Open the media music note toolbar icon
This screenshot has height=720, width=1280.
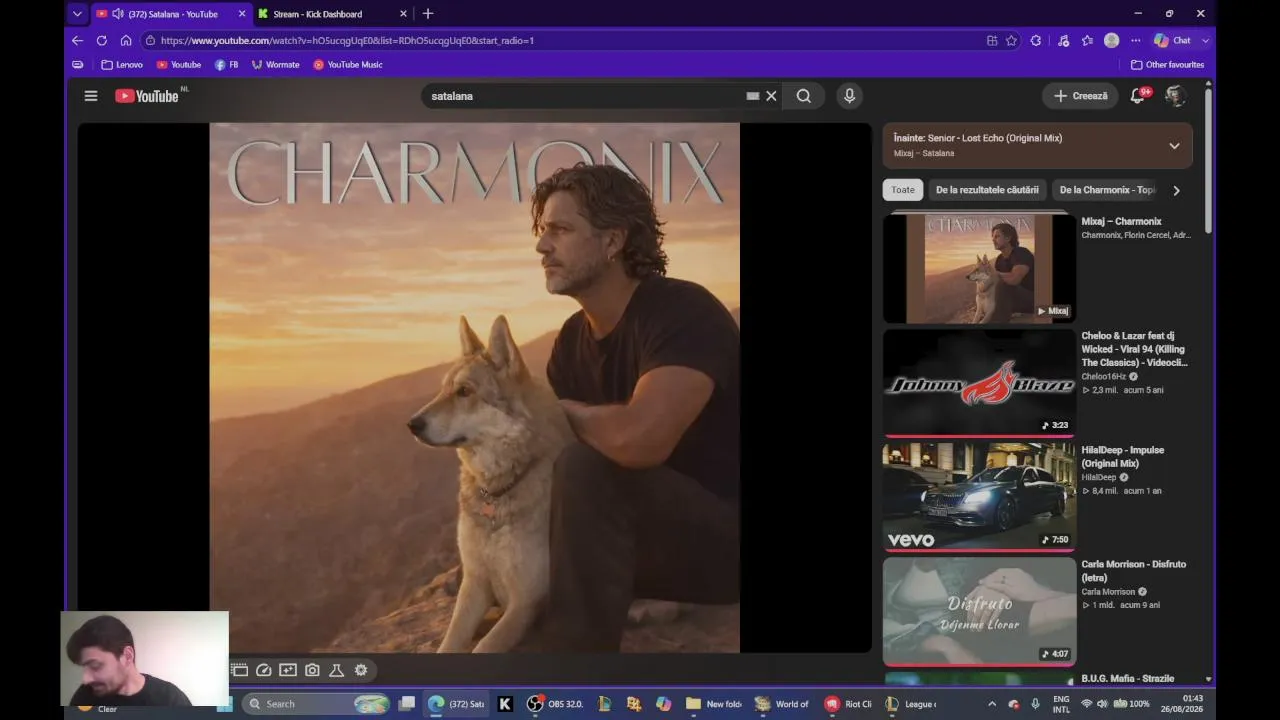[x=1063, y=41]
